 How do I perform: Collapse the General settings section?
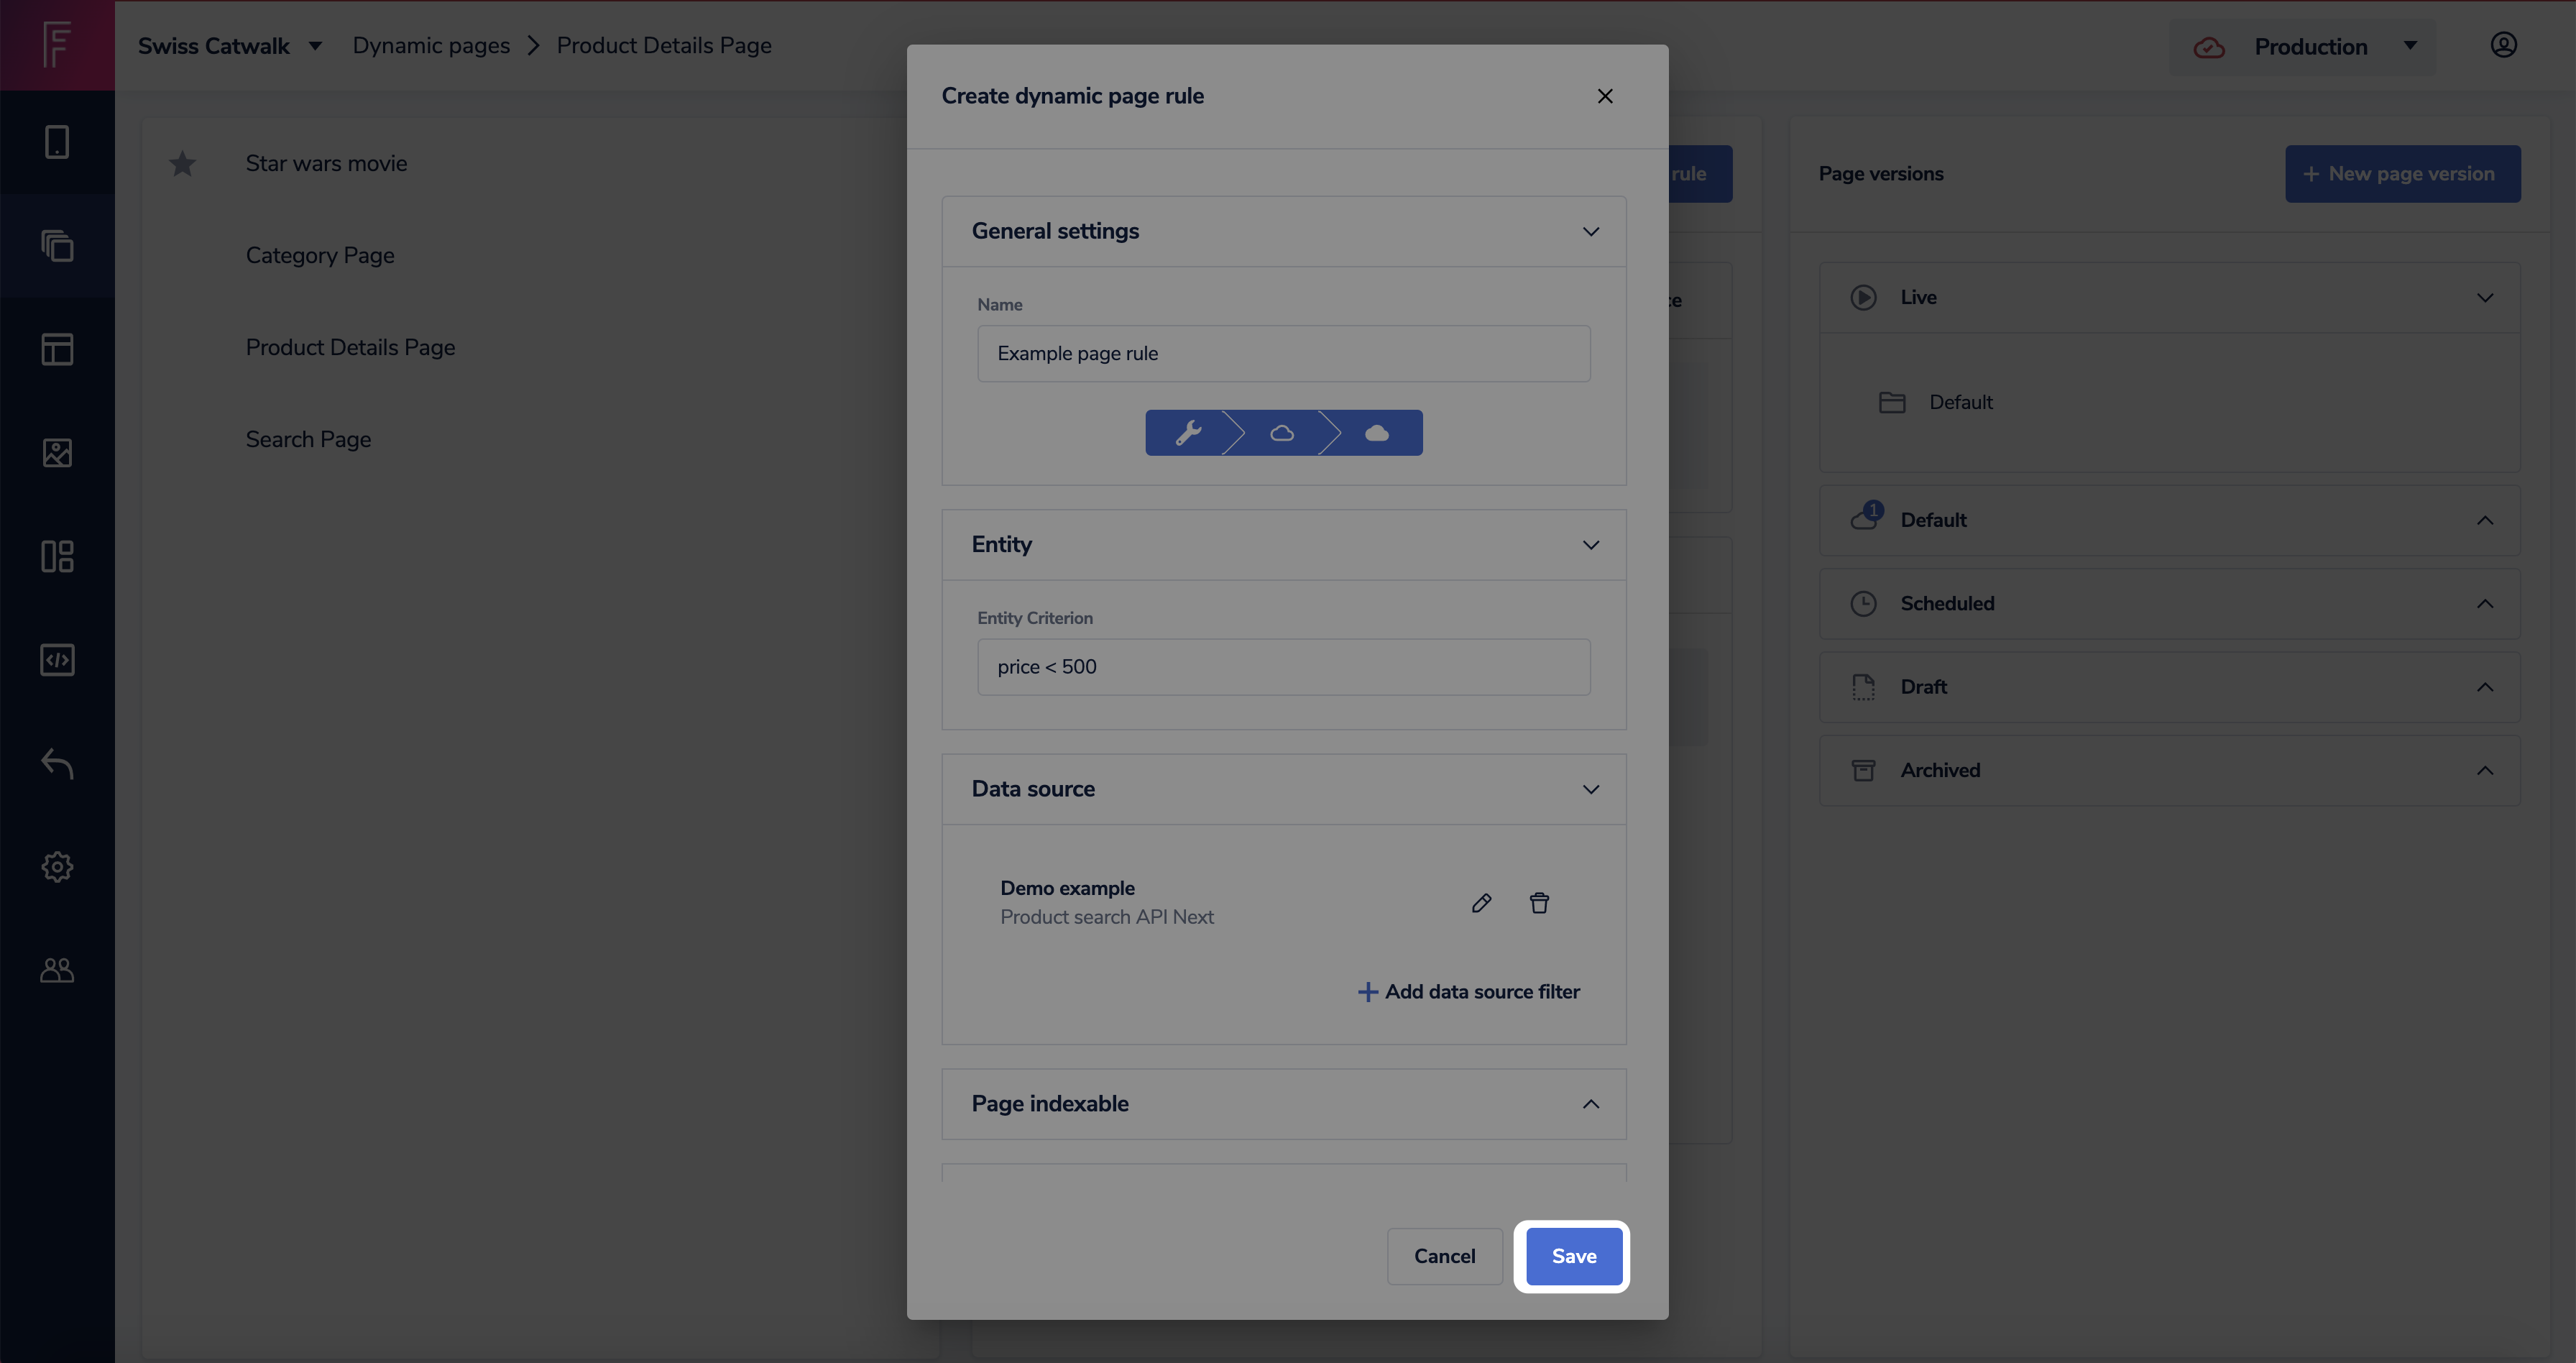(x=1590, y=231)
